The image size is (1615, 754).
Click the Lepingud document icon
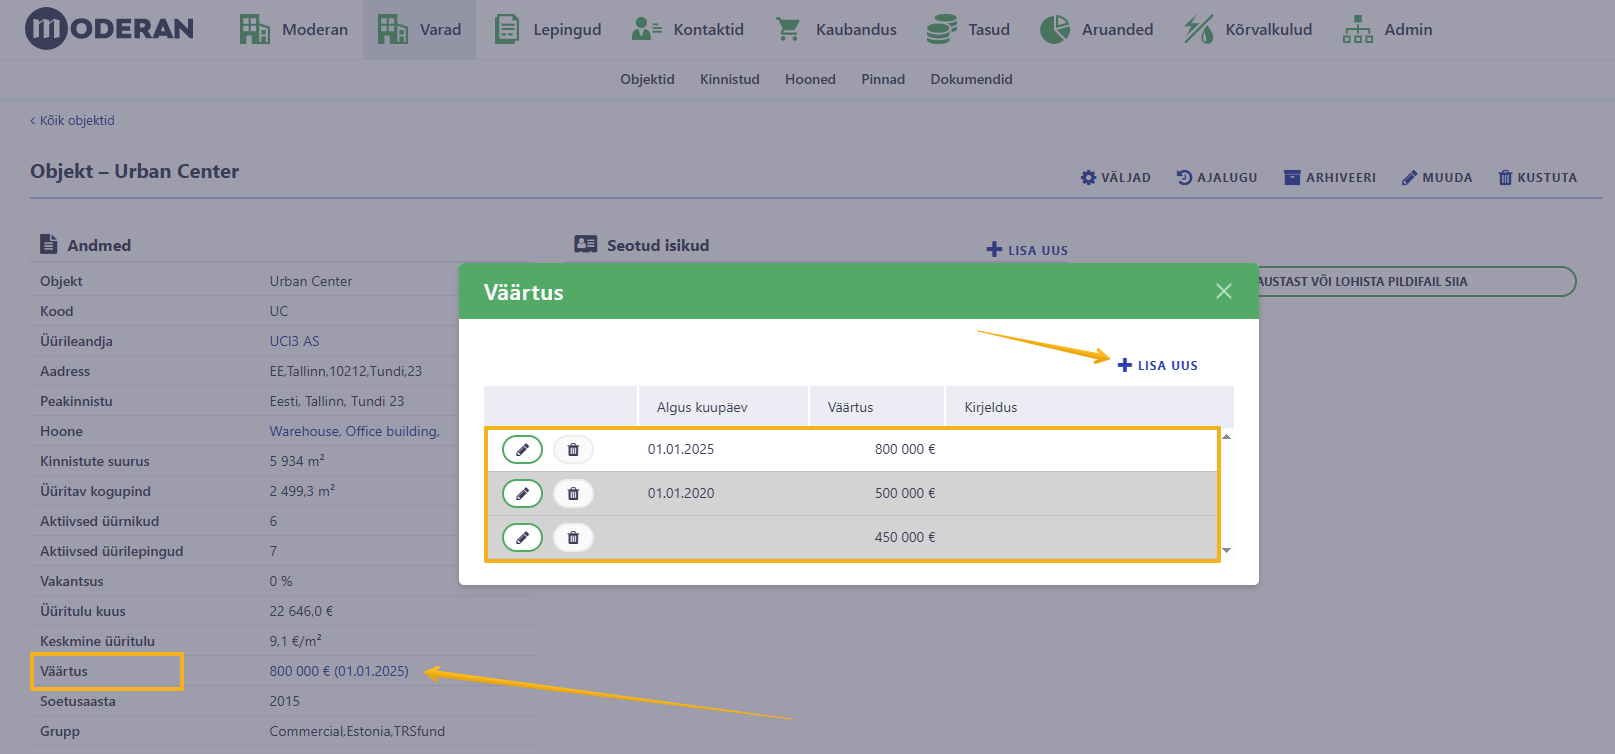click(508, 29)
